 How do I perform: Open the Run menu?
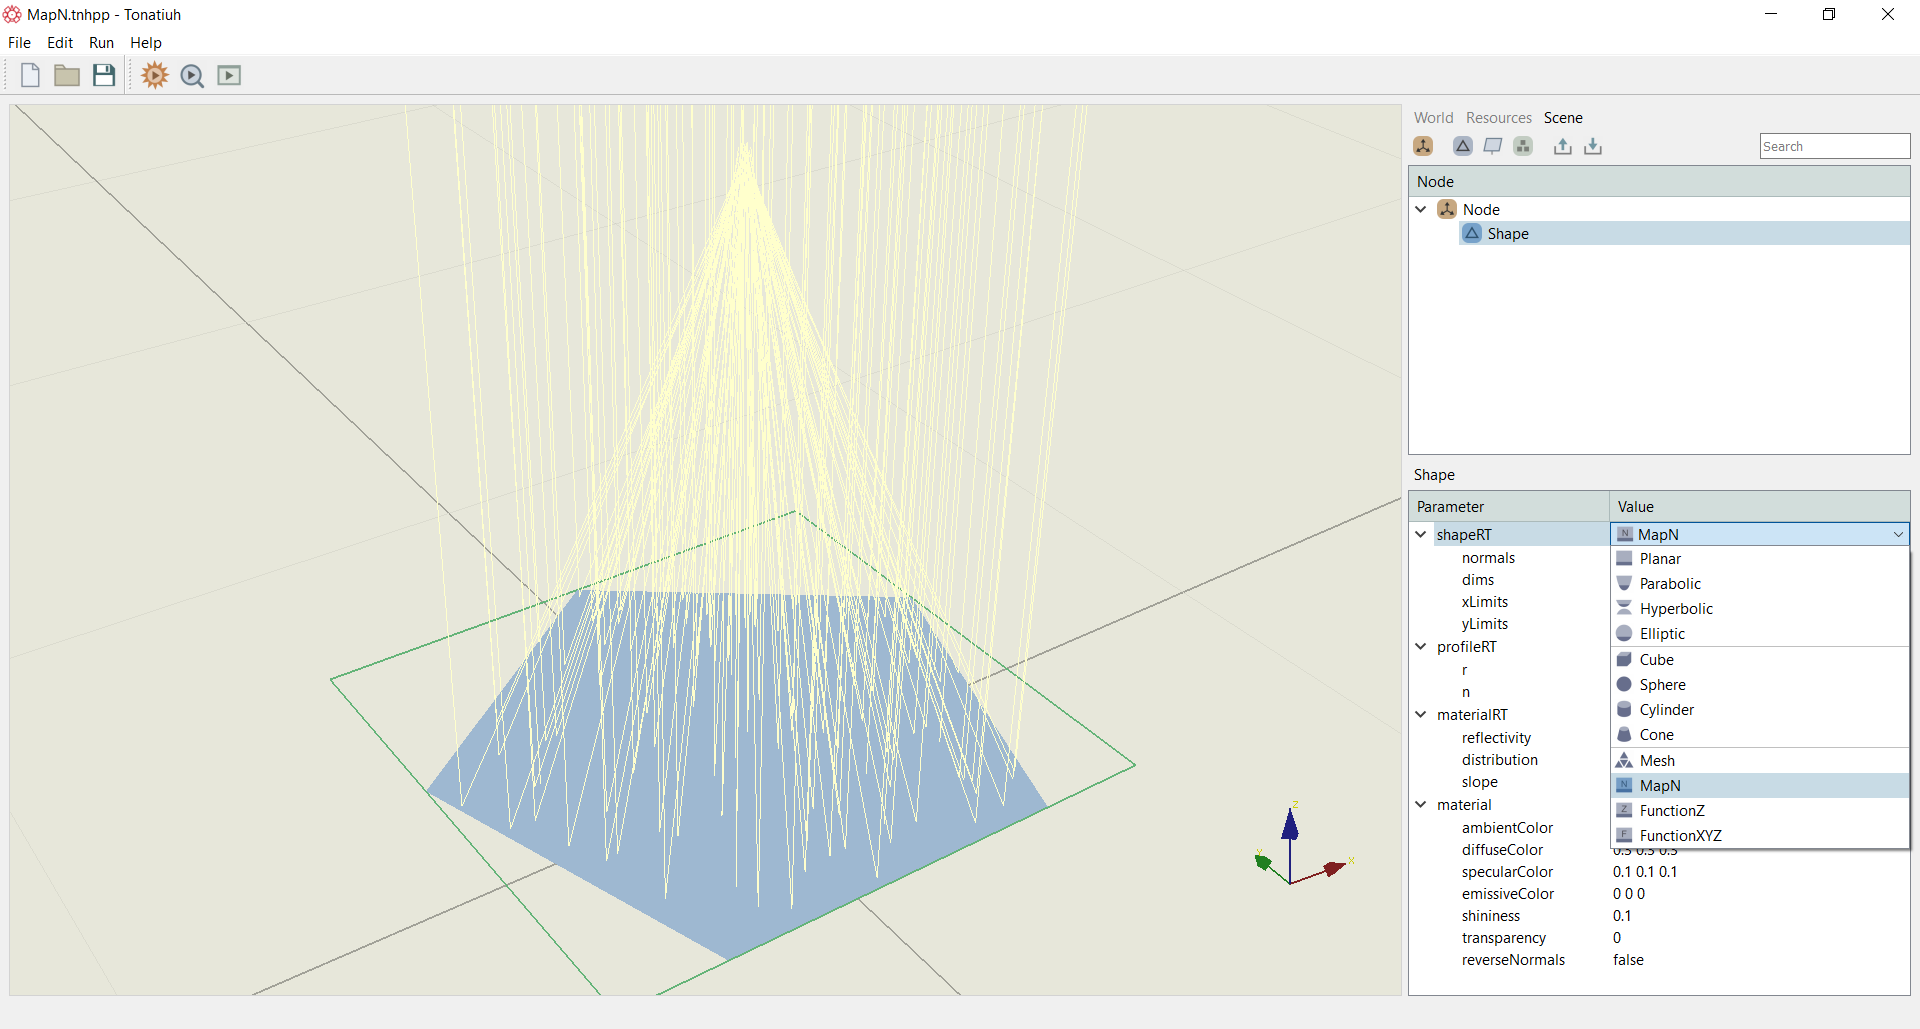(x=101, y=43)
